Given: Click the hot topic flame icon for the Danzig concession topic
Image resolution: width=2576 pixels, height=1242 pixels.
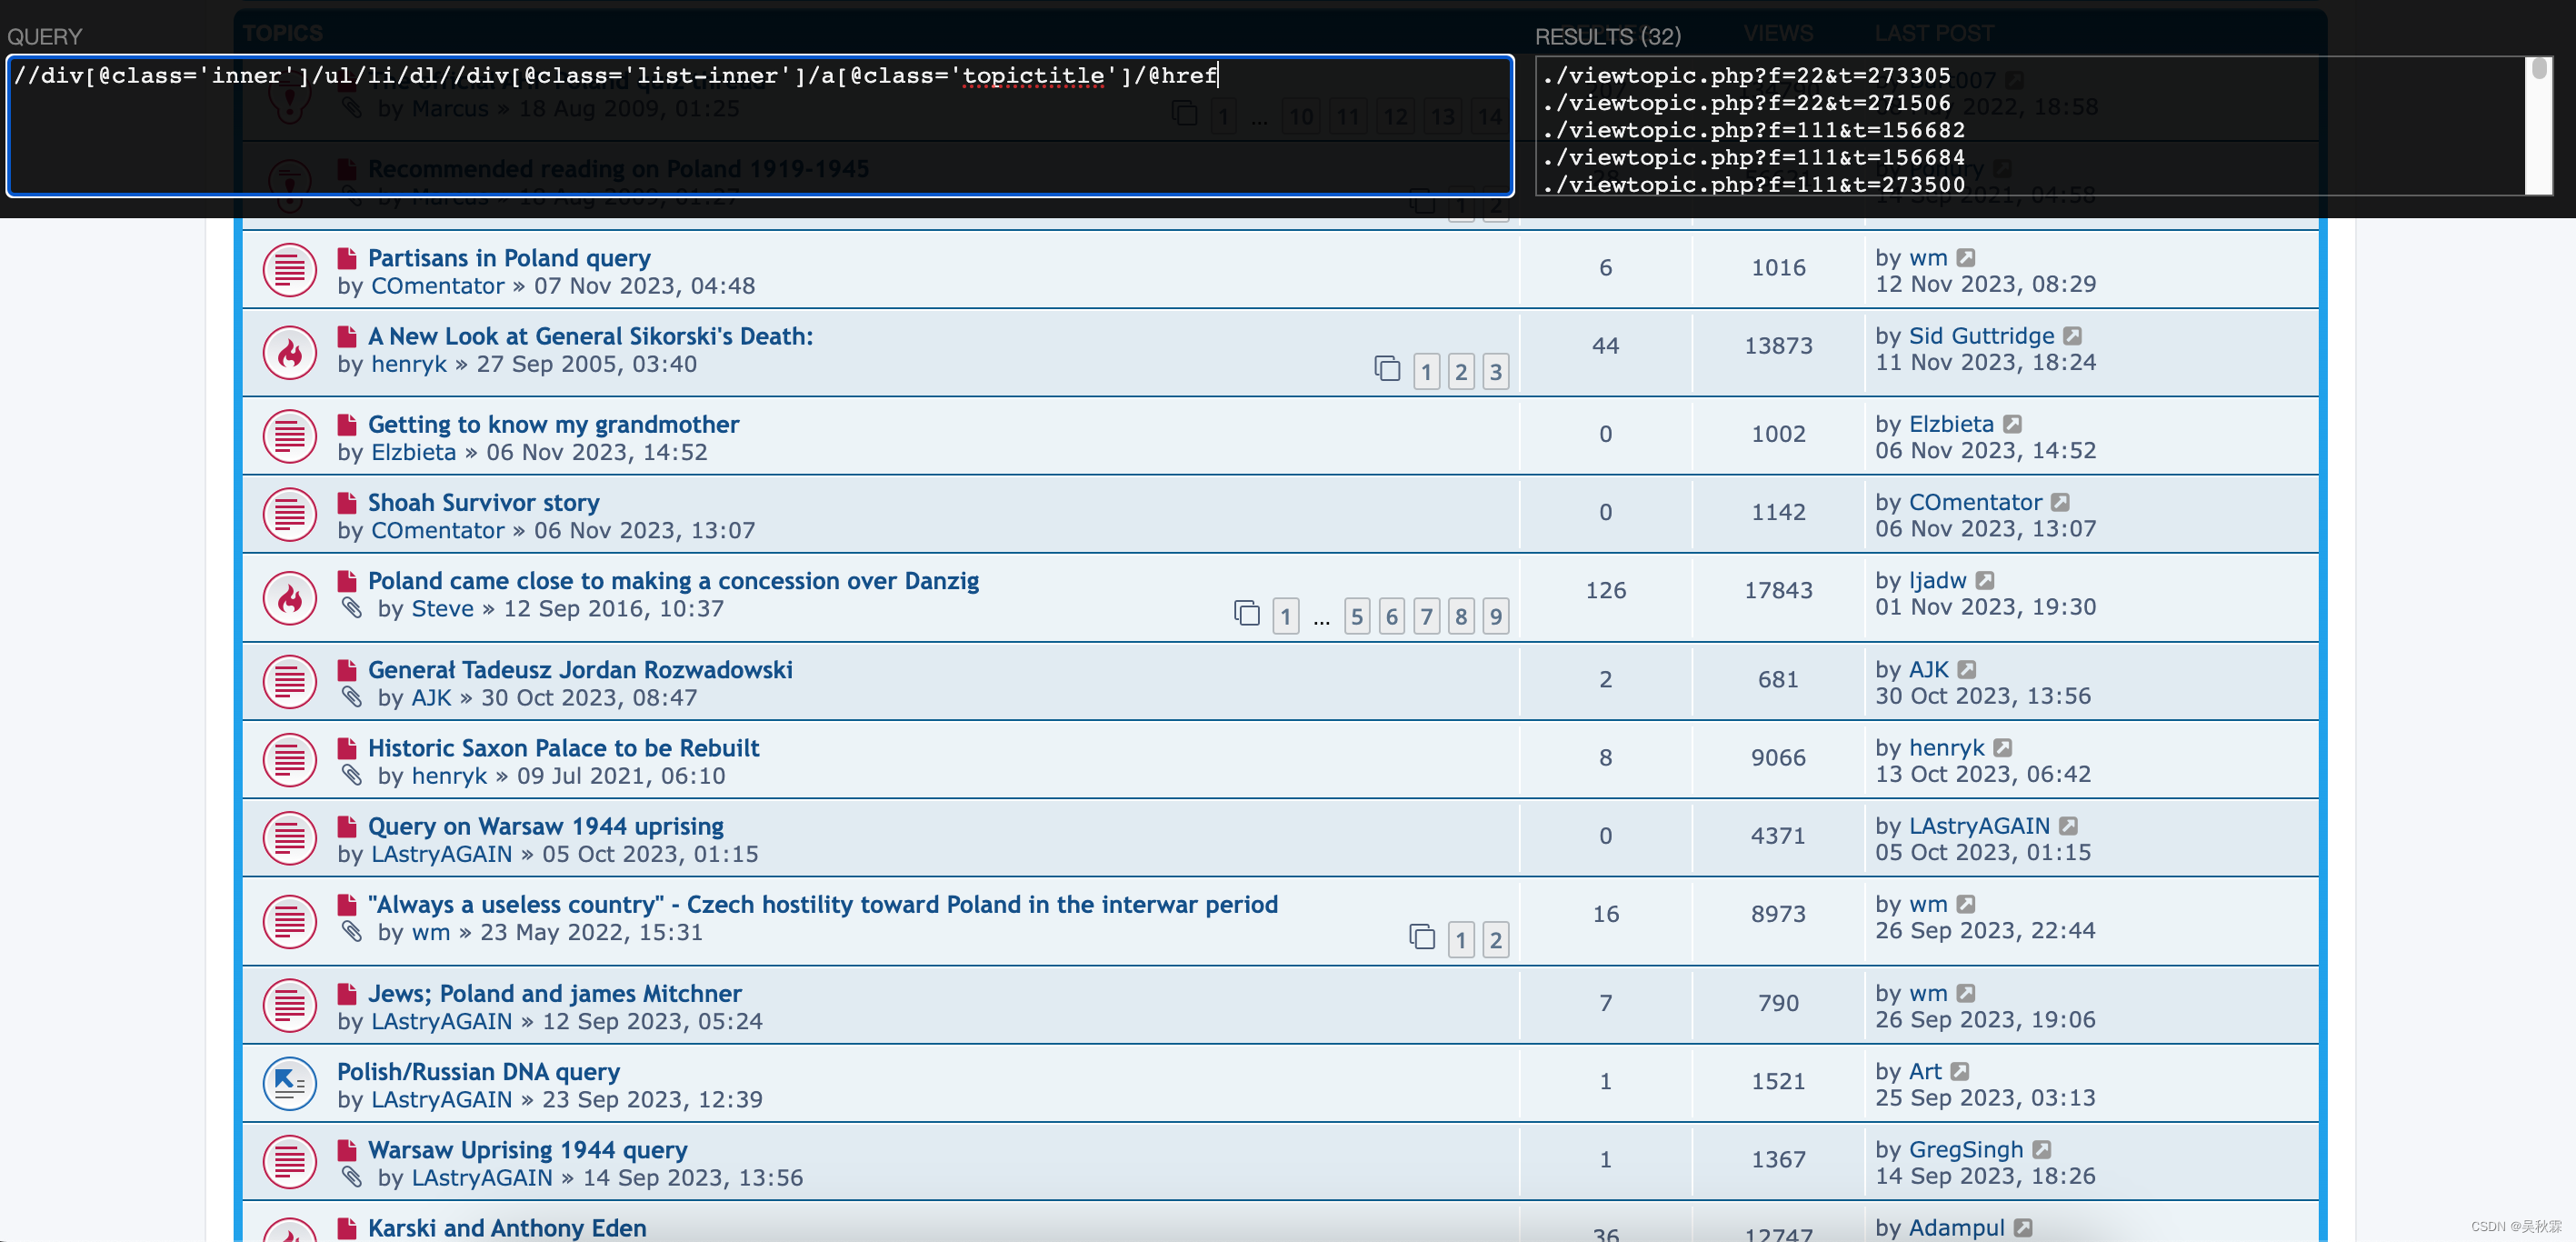Looking at the screenshot, I should click(290, 598).
